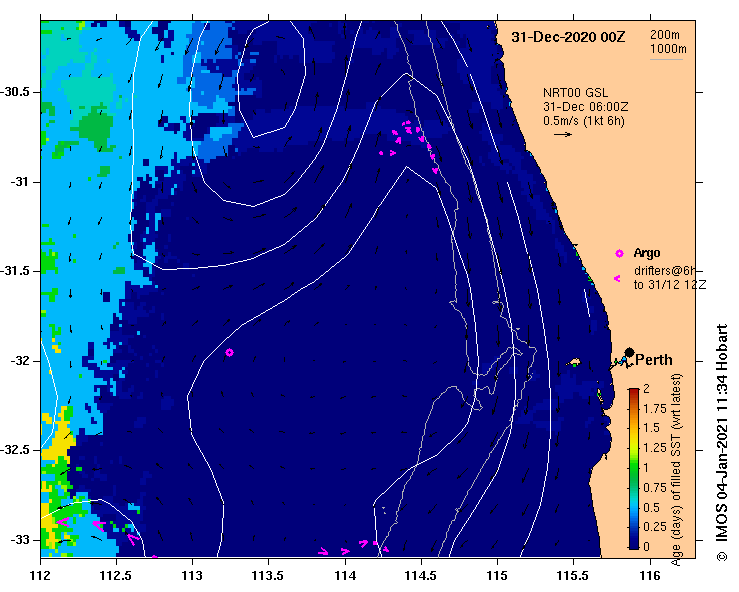The image size is (739, 592).
Task: Click the color bar value 2
Action: click(647, 388)
